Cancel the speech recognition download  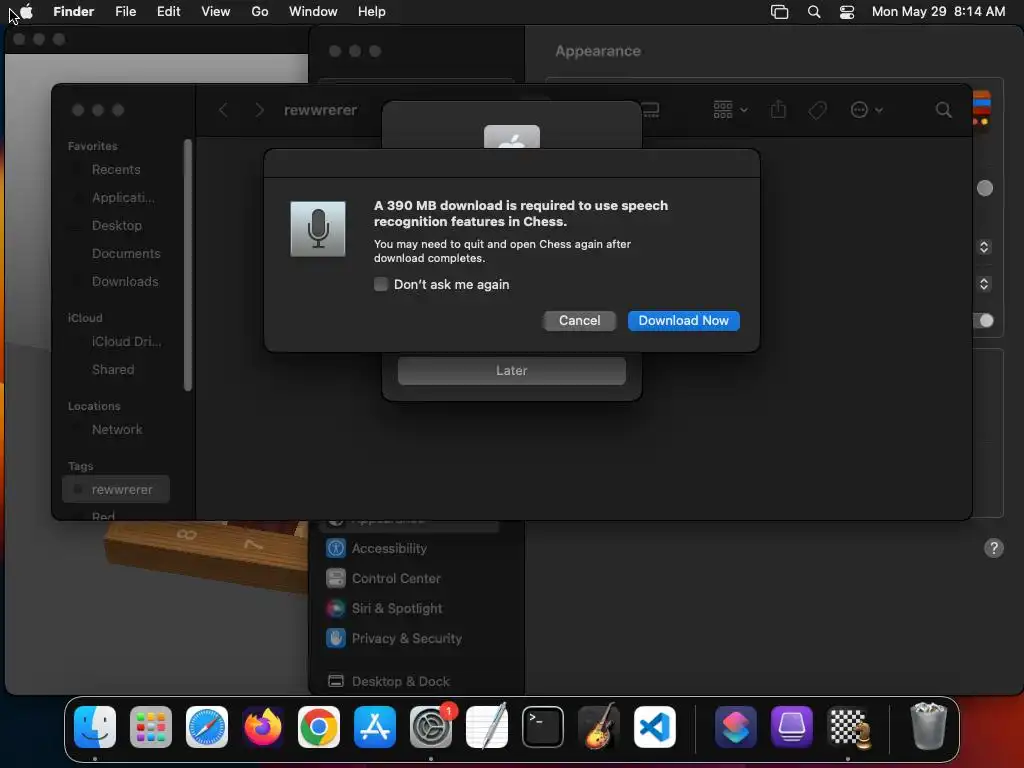click(x=579, y=321)
